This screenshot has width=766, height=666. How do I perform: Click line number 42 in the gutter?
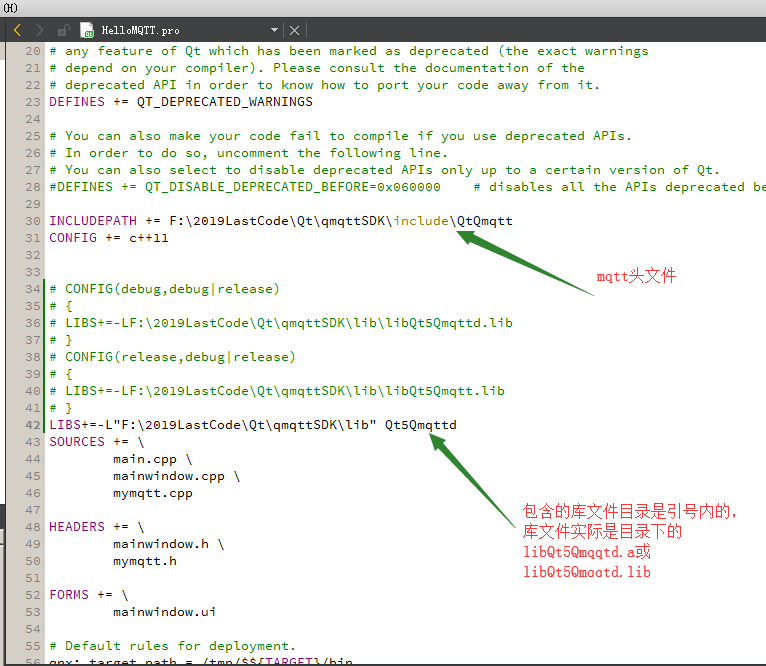tap(33, 425)
